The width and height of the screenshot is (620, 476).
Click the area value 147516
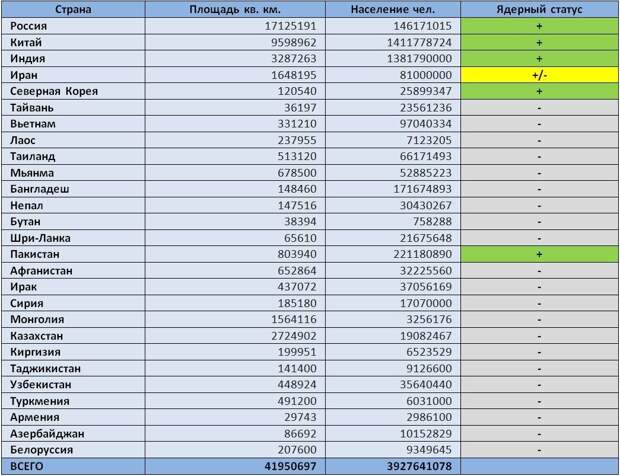[x=297, y=206]
